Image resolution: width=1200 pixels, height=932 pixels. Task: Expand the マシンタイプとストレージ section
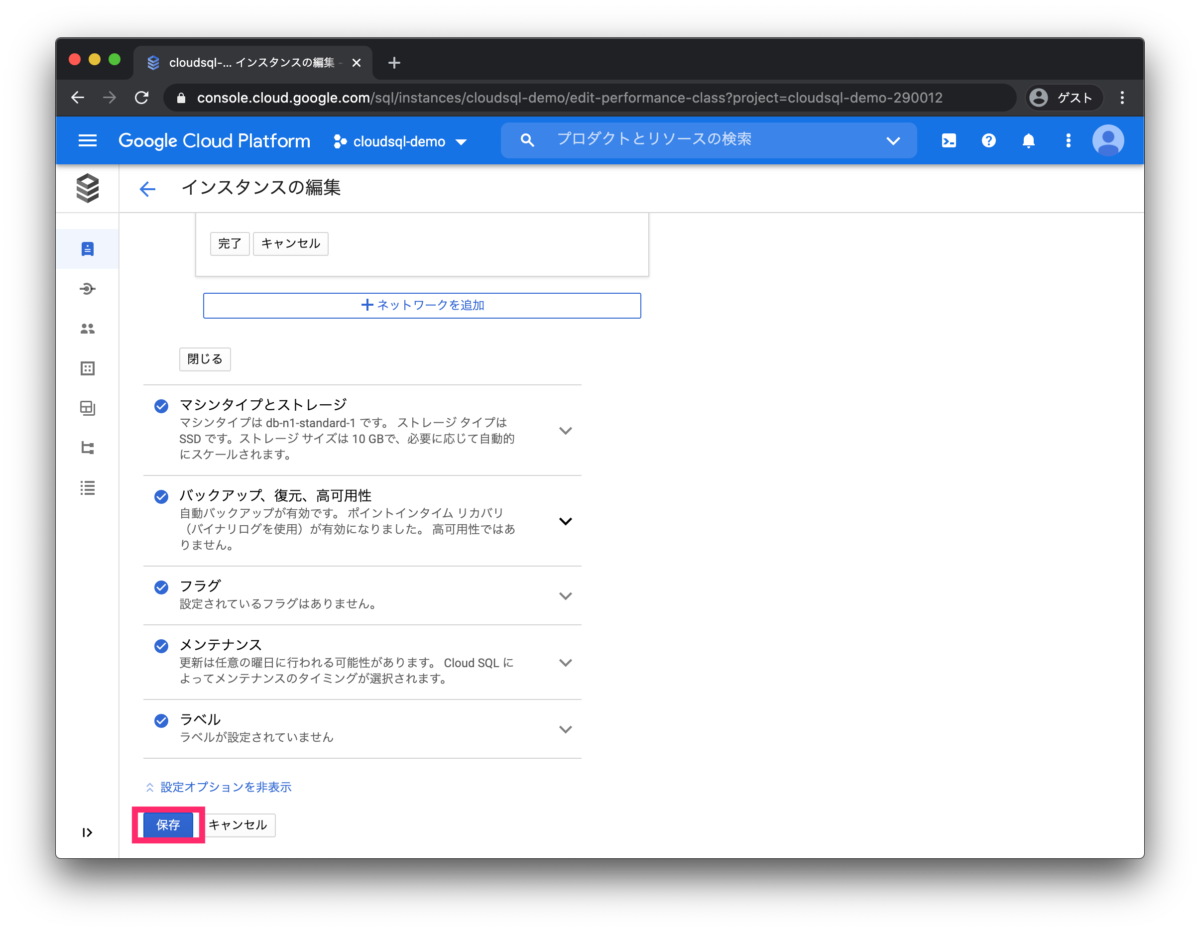tap(565, 430)
